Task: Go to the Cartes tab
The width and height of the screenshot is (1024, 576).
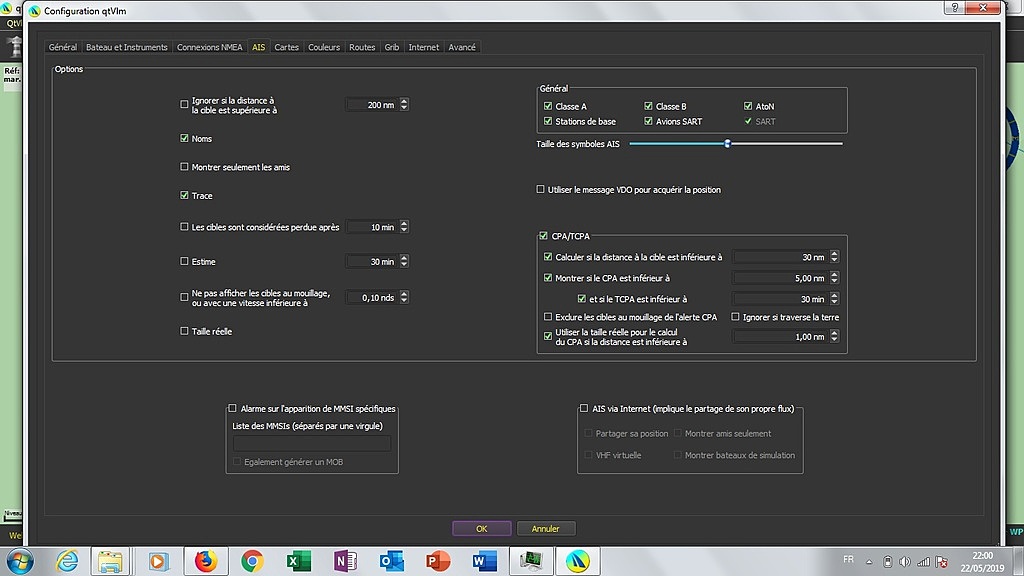Action: click(287, 47)
